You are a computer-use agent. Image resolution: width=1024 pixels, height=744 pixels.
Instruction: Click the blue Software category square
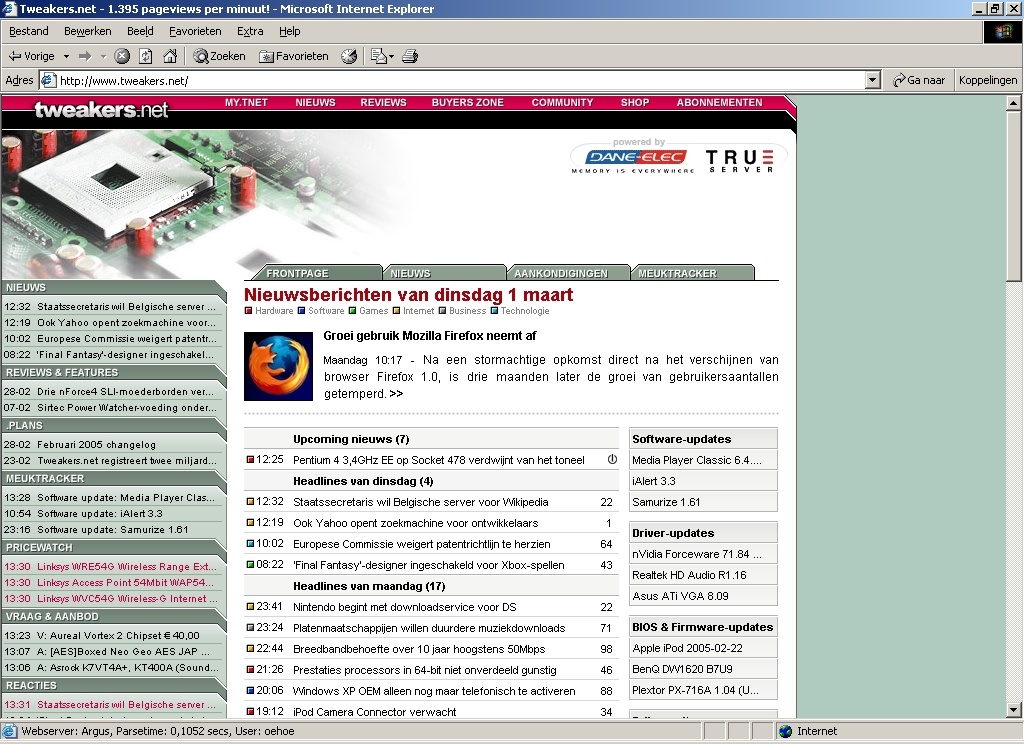(x=301, y=311)
